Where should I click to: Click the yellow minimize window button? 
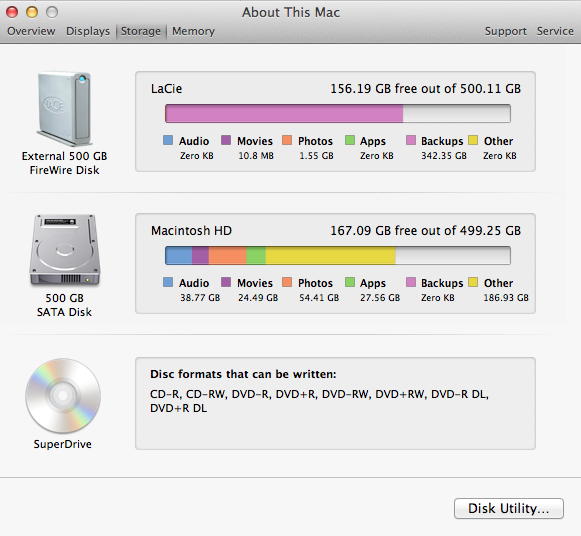32,12
